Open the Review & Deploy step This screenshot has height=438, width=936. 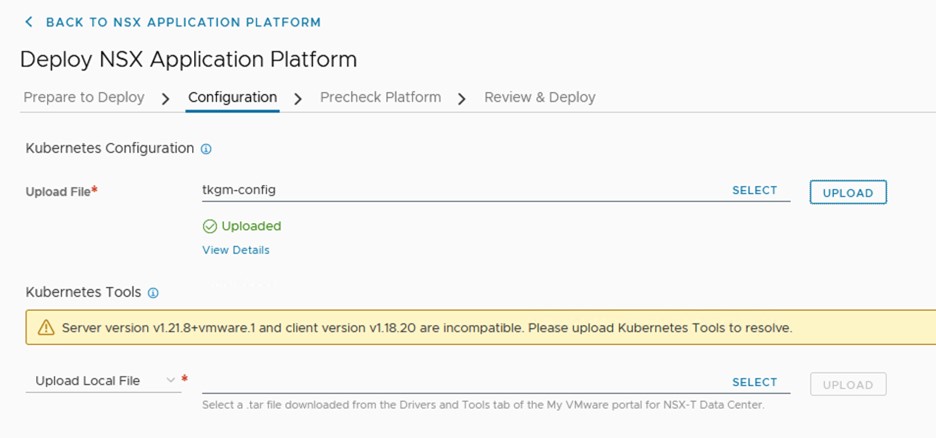[540, 97]
